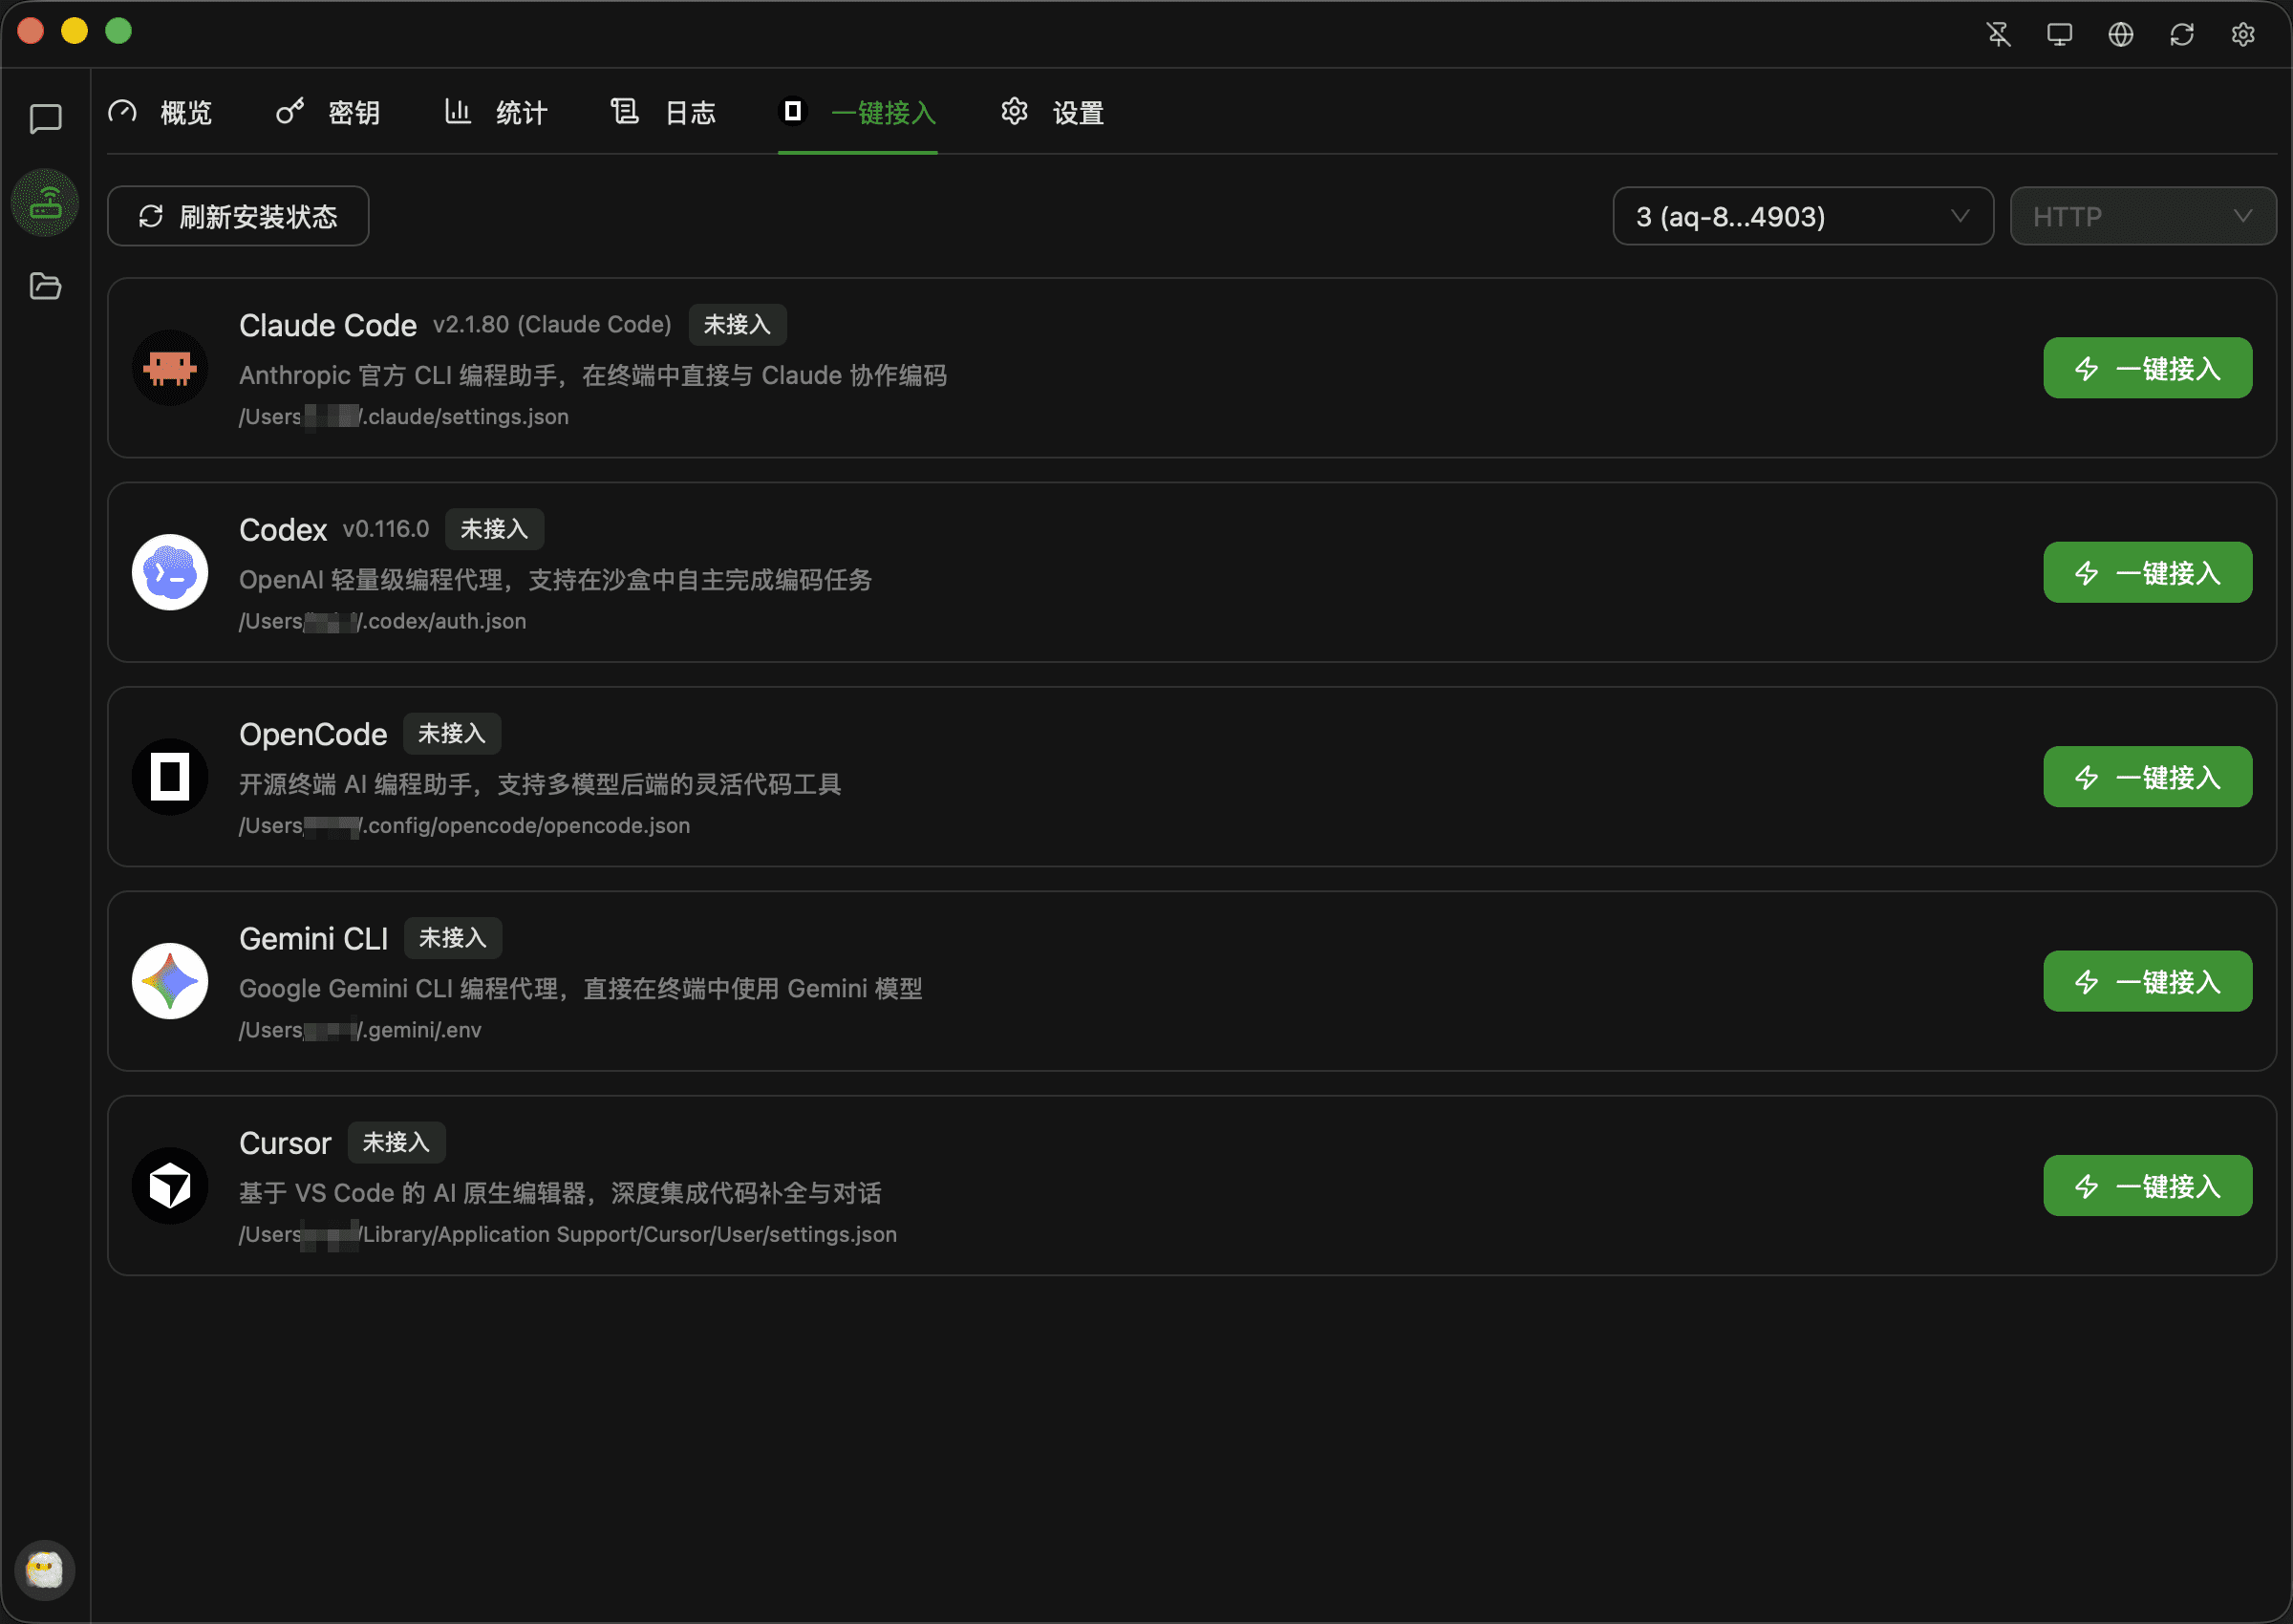Open the folder icon in the left sidebar
This screenshot has height=1624, width=2293.
pyautogui.click(x=44, y=287)
